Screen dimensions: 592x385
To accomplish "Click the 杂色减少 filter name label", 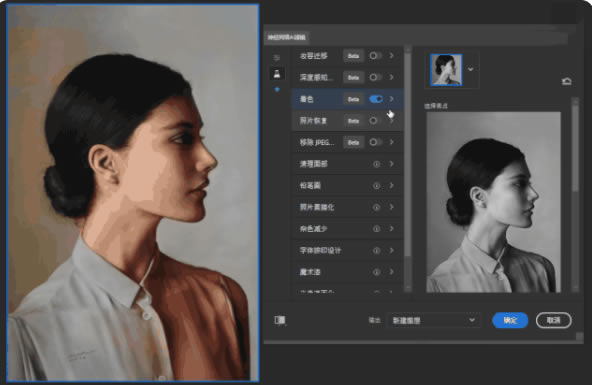I will point(313,229).
